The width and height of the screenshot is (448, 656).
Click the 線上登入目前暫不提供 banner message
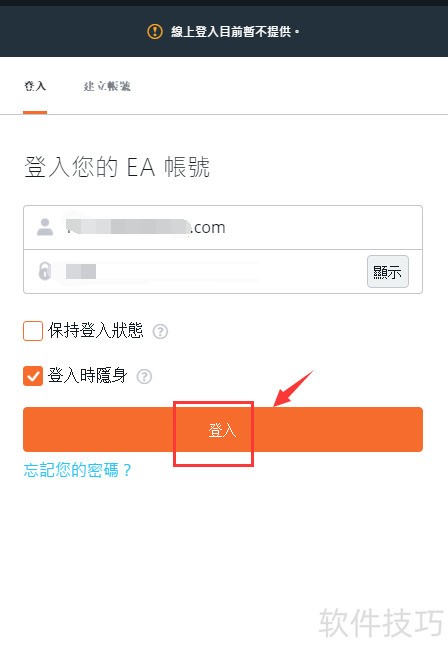235,31
